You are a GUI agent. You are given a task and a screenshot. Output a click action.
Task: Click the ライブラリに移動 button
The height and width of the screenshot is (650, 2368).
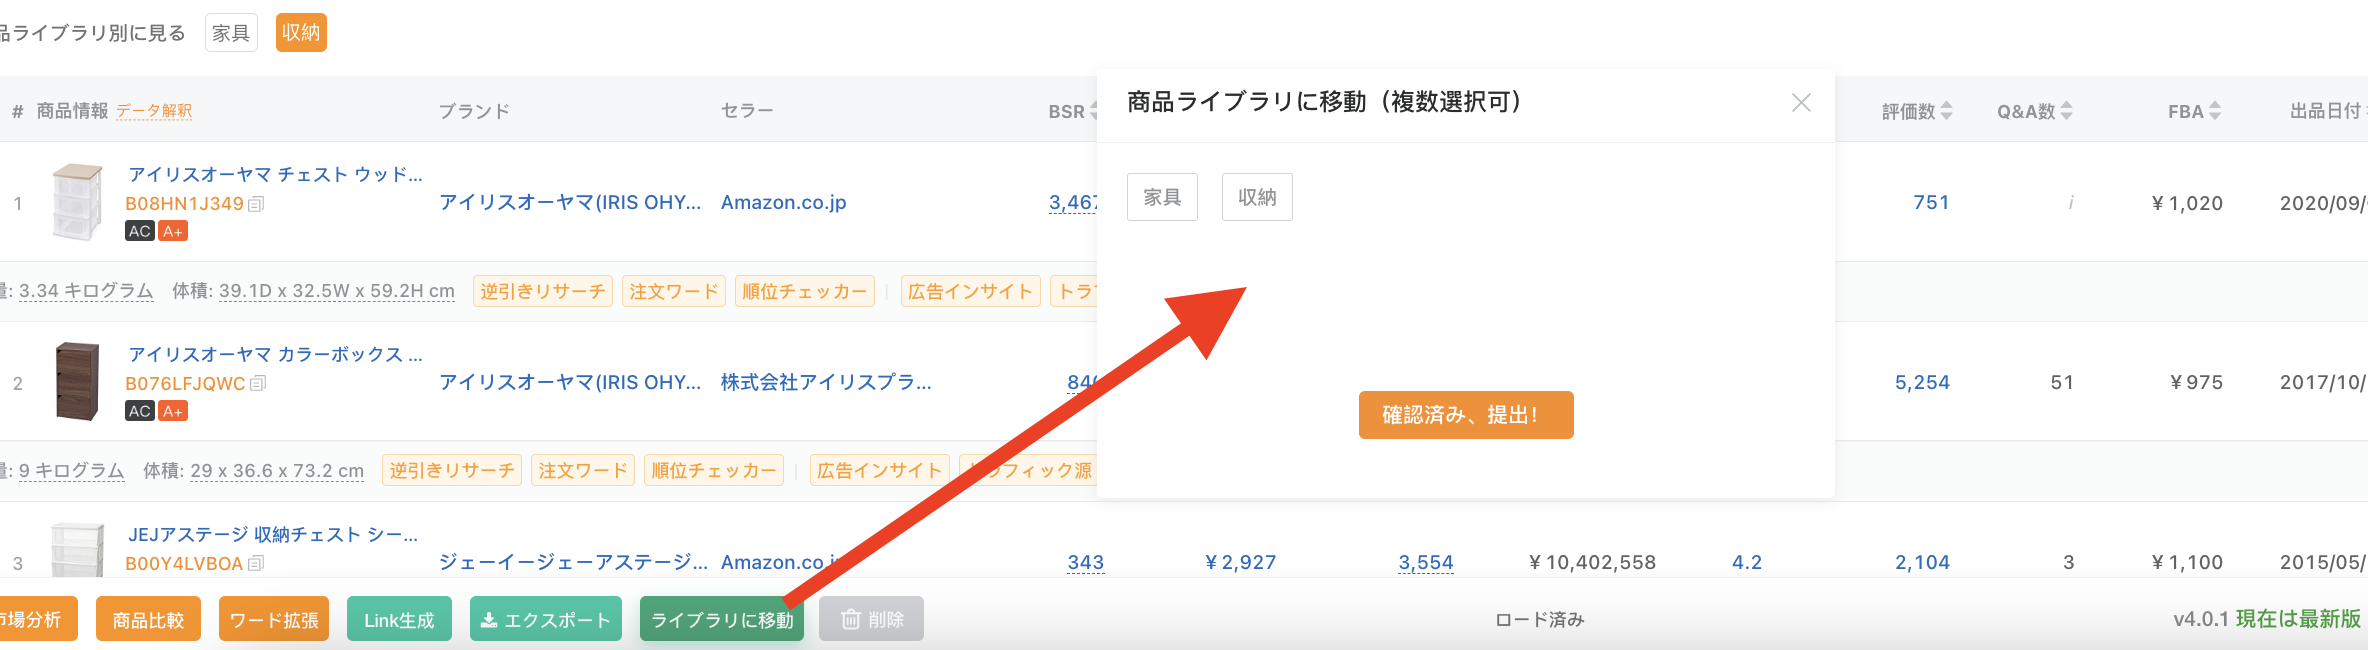pos(722,619)
